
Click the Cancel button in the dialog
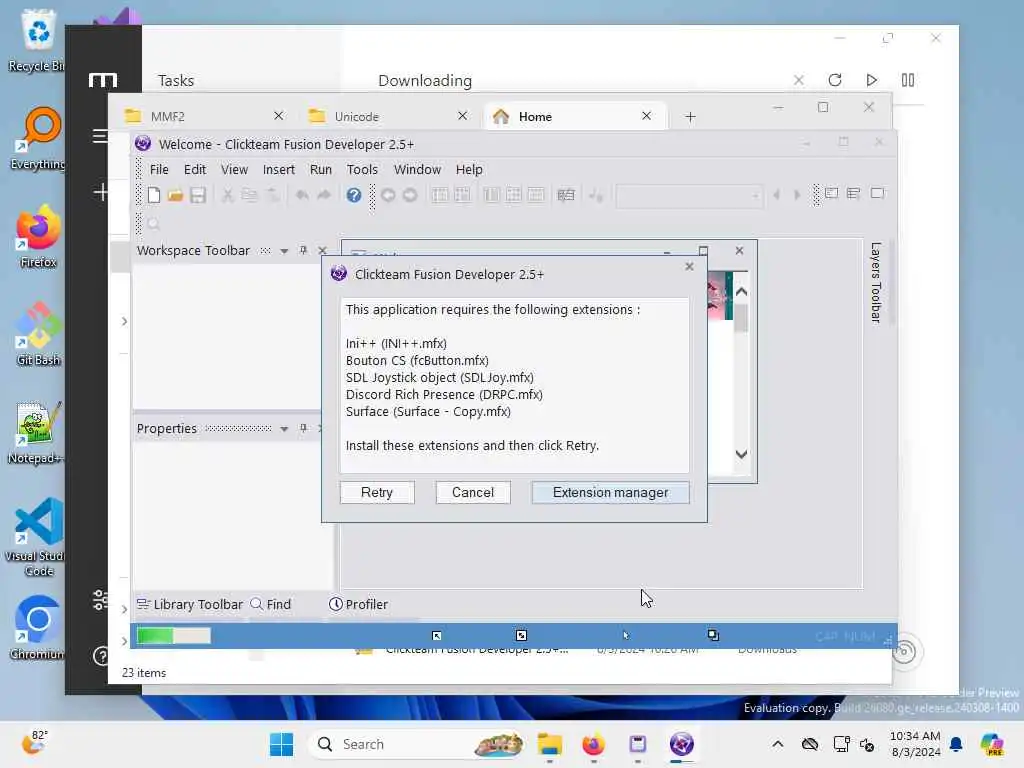[473, 492]
